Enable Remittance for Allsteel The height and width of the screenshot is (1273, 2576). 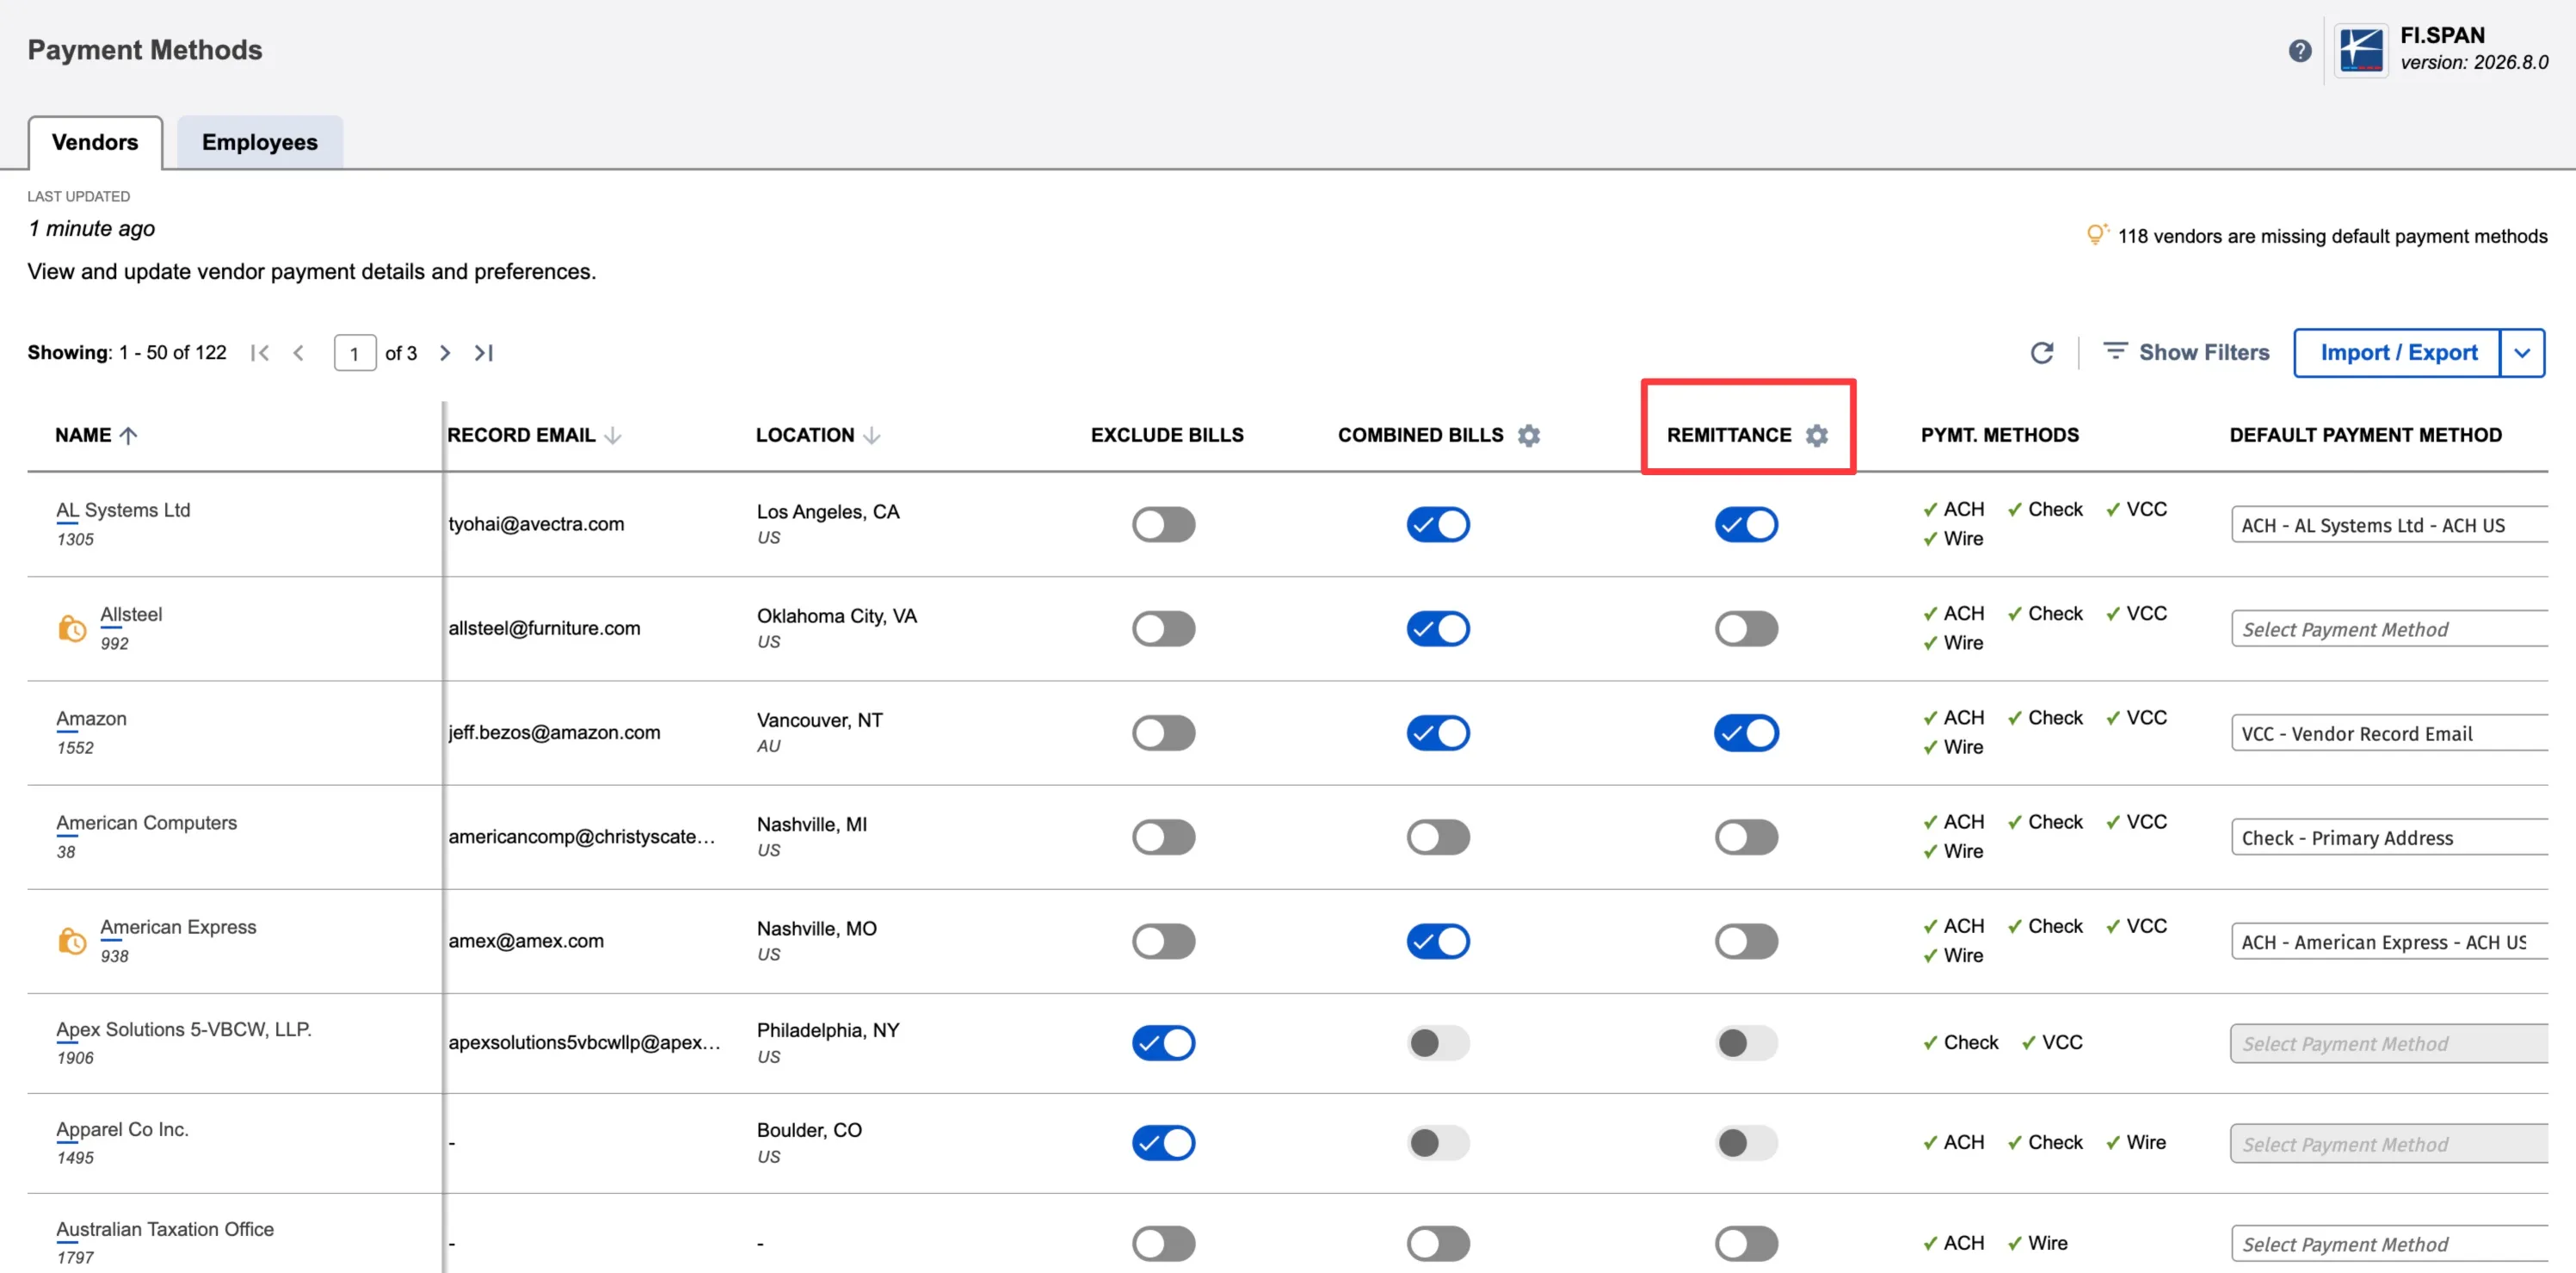(x=1746, y=628)
